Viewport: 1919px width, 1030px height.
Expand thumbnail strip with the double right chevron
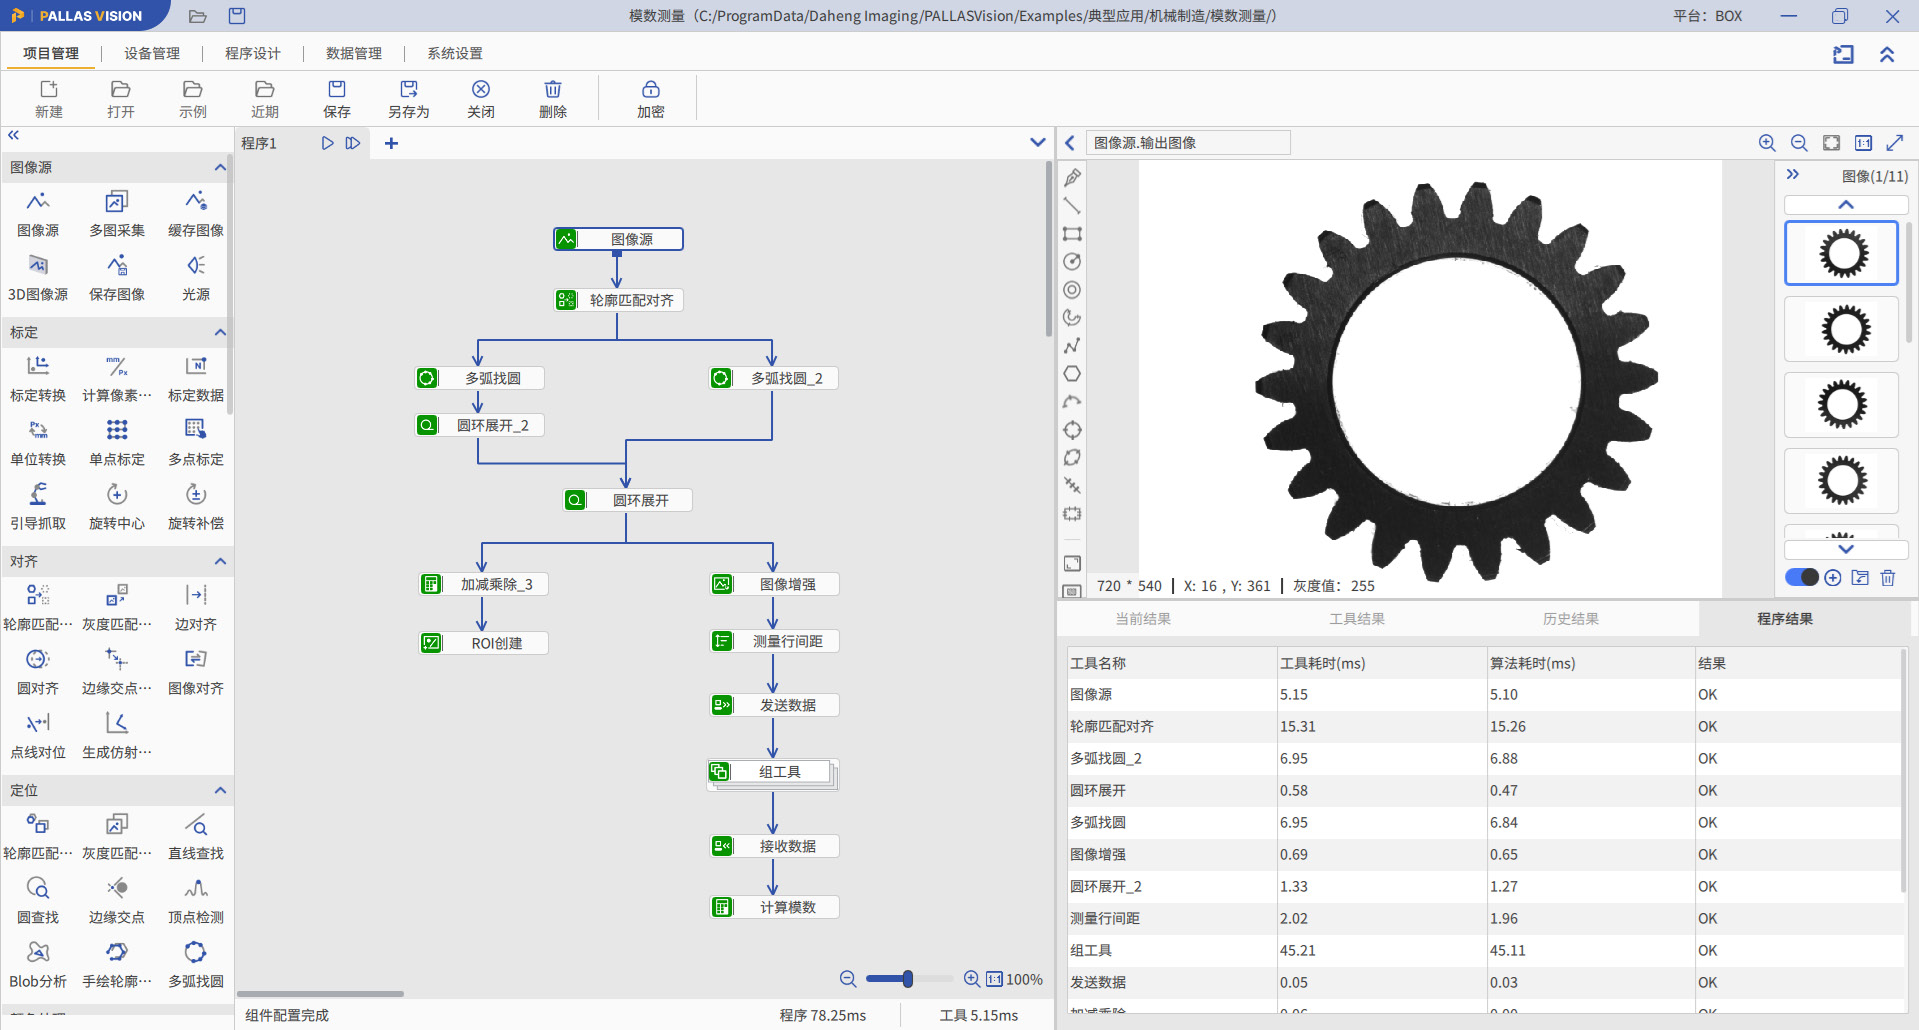(x=1793, y=174)
